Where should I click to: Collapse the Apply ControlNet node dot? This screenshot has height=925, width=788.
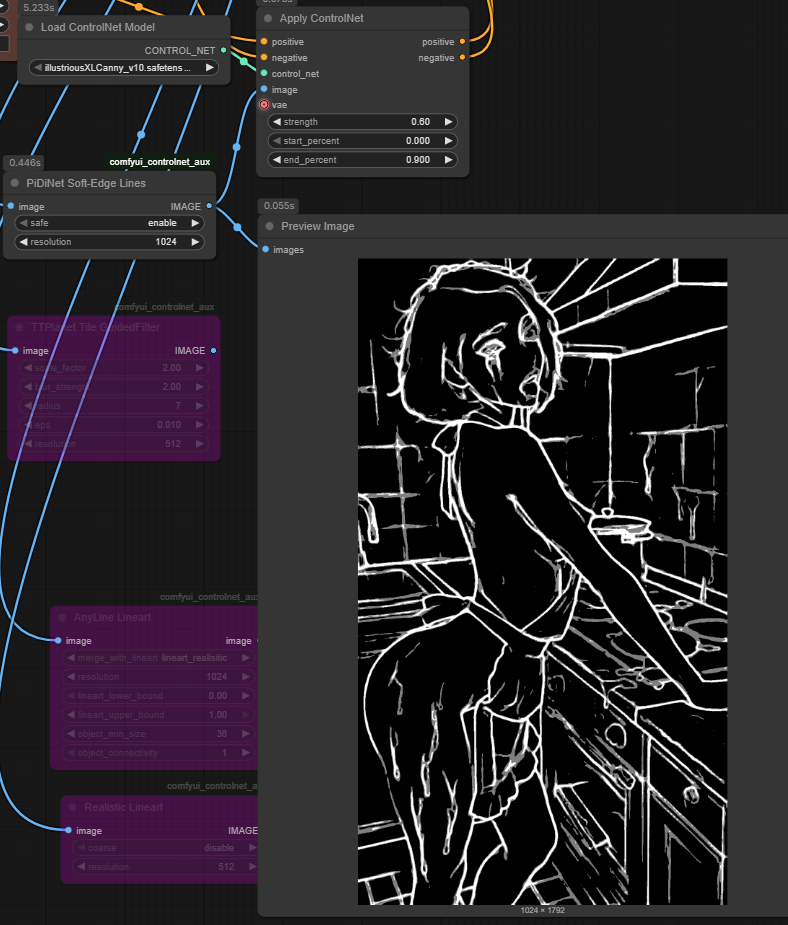pyautogui.click(x=269, y=19)
